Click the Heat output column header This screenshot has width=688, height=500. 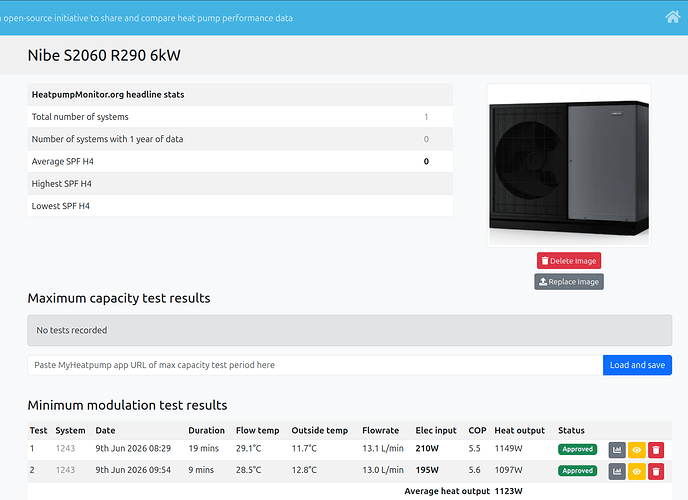(x=520, y=430)
